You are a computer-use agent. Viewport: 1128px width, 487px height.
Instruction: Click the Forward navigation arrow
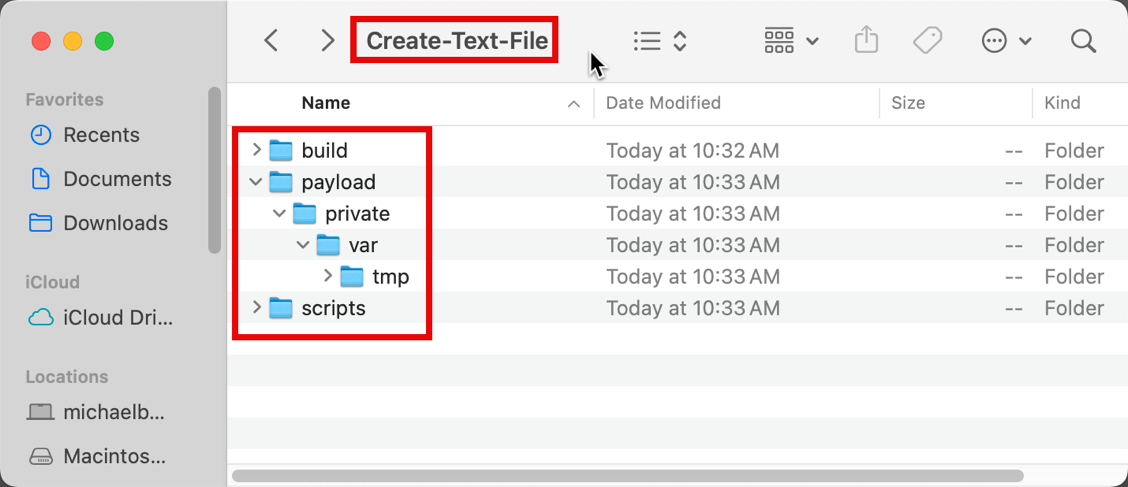click(327, 40)
